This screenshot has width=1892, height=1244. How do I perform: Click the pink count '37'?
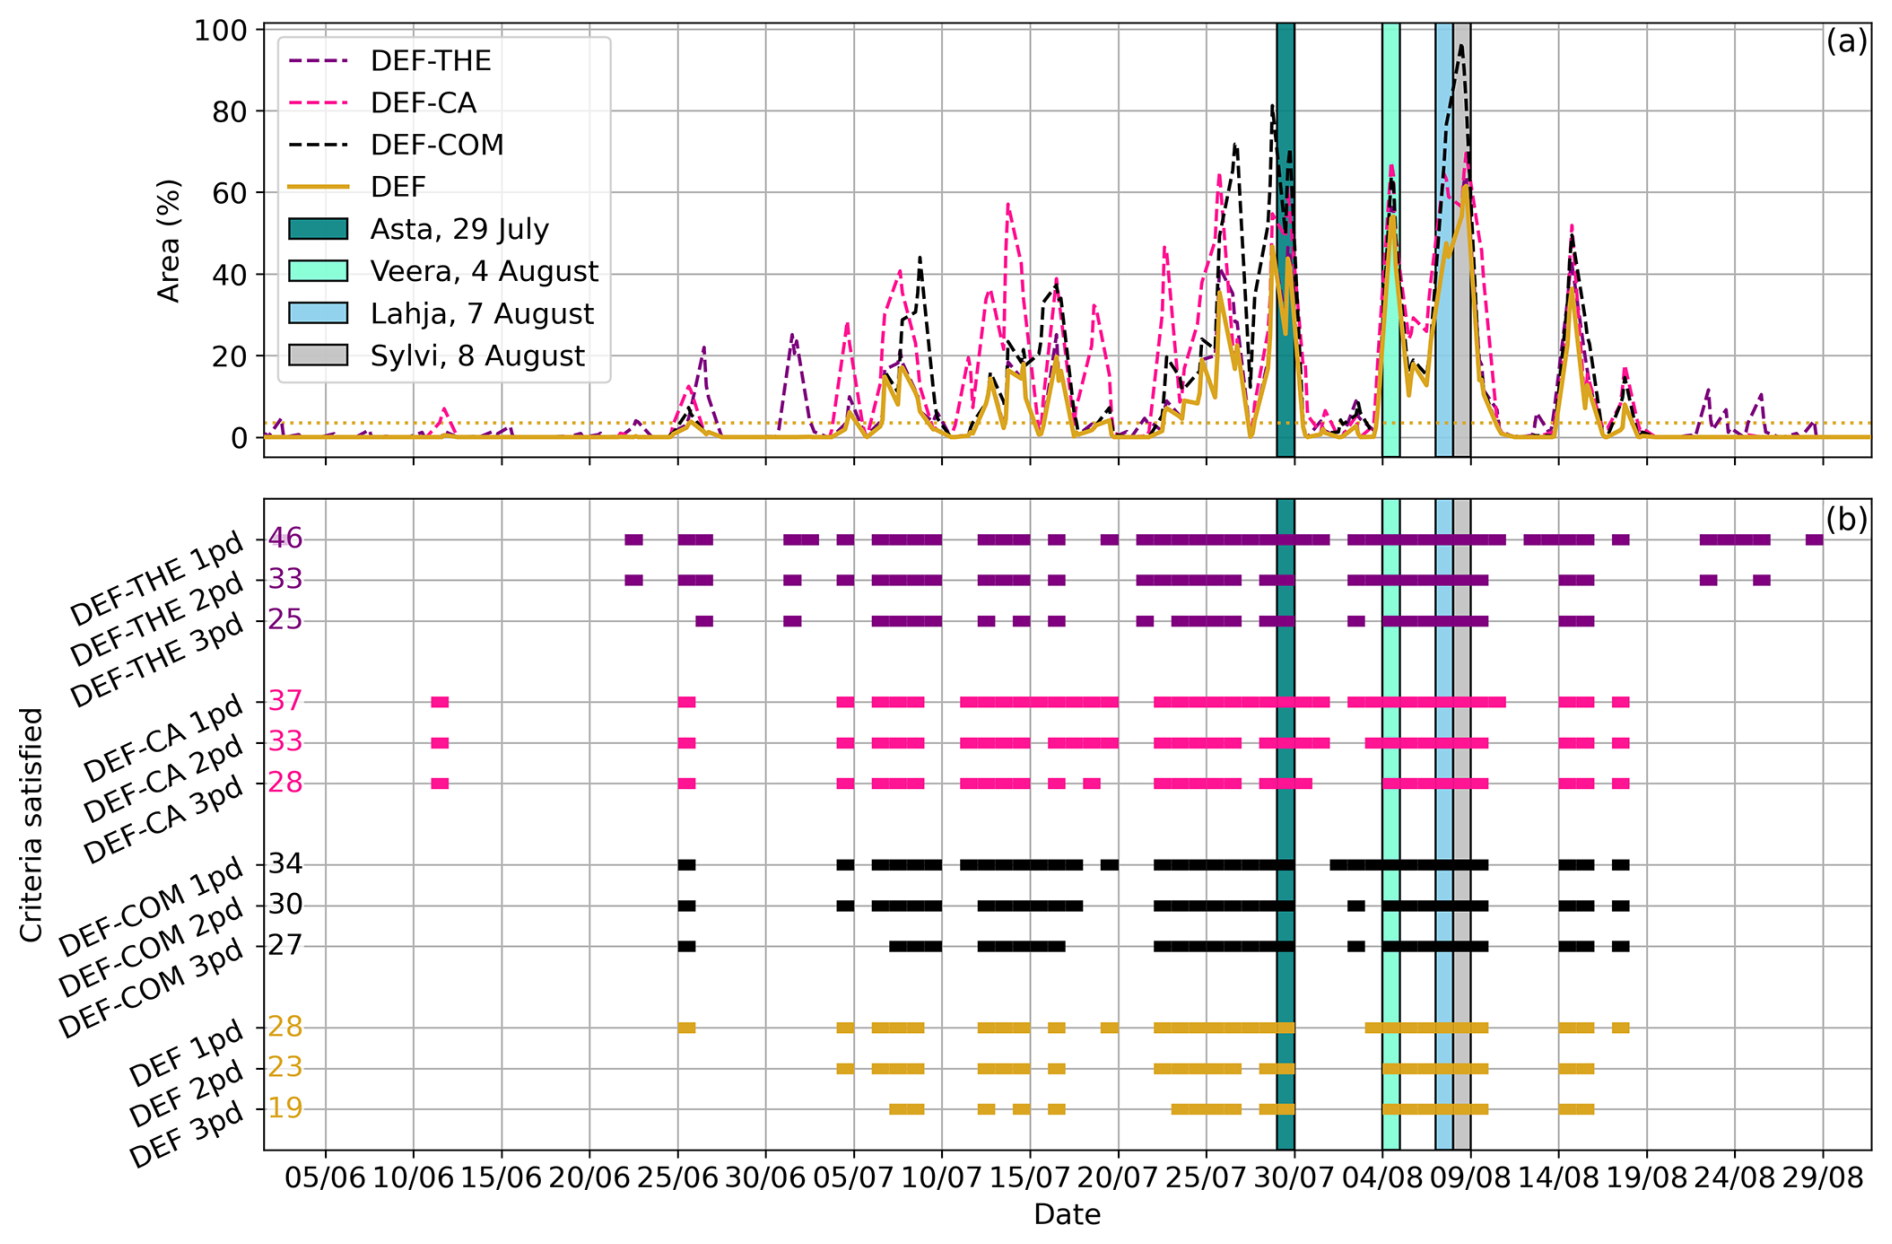(x=285, y=701)
